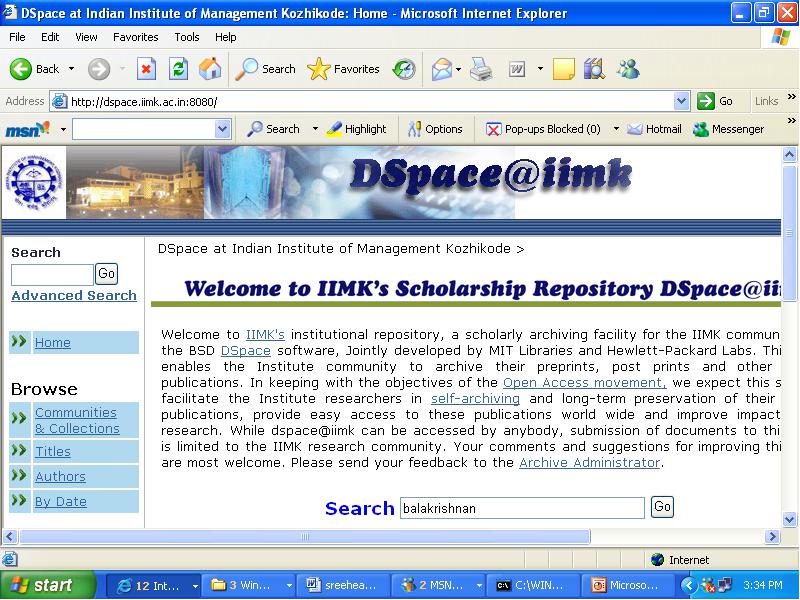The image size is (800, 600).
Task: Open the Open Access movement link
Action: tap(585, 383)
